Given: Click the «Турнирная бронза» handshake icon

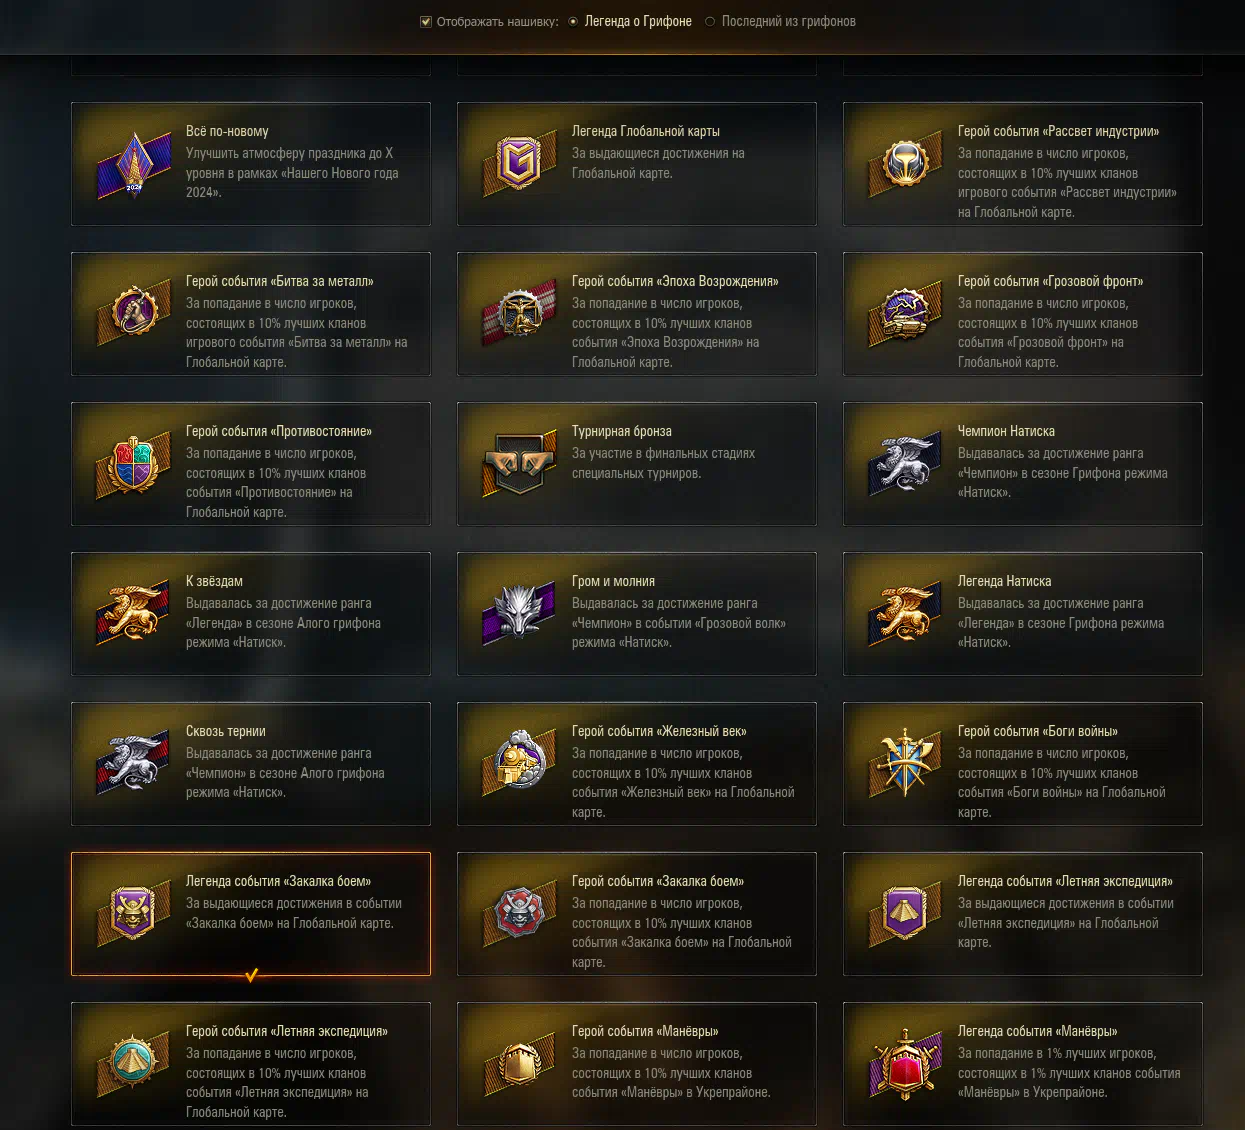Looking at the screenshot, I should pos(519,463).
